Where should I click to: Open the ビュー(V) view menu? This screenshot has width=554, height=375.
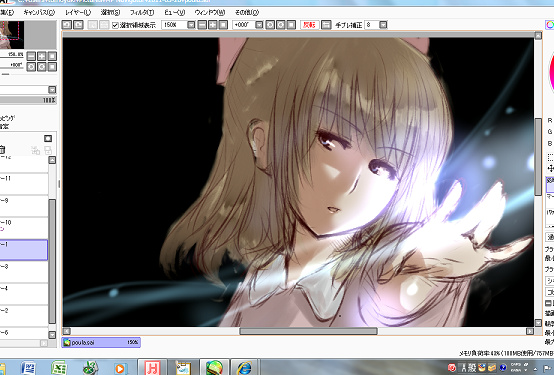[175, 12]
